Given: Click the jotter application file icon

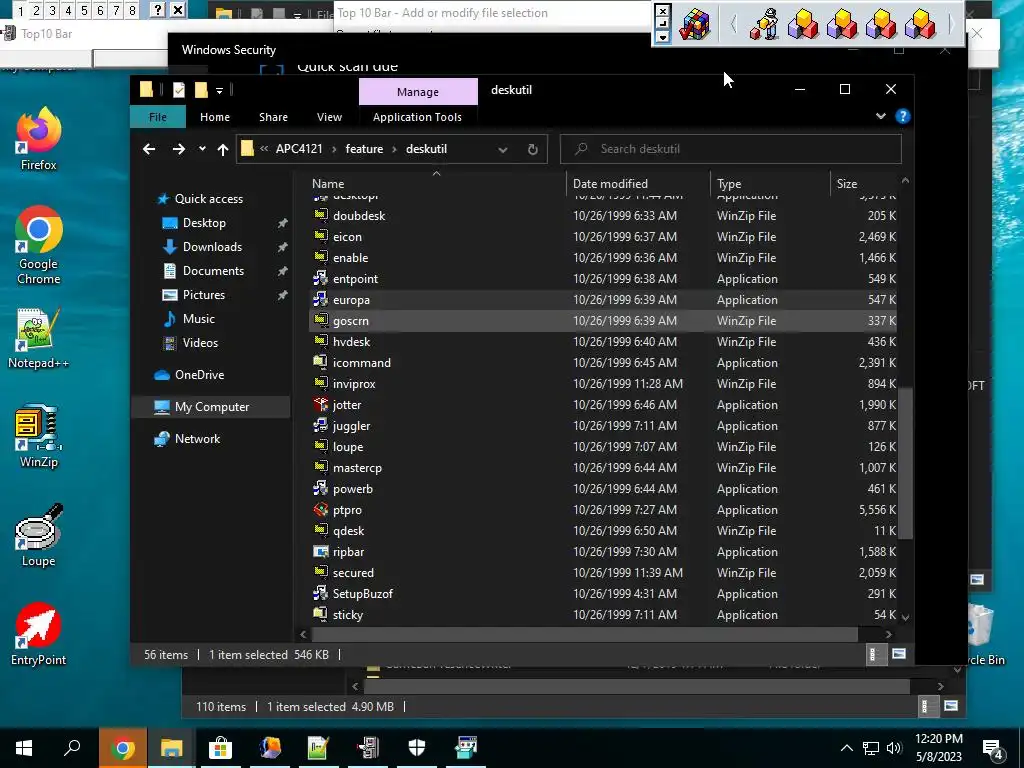Looking at the screenshot, I should [321, 405].
